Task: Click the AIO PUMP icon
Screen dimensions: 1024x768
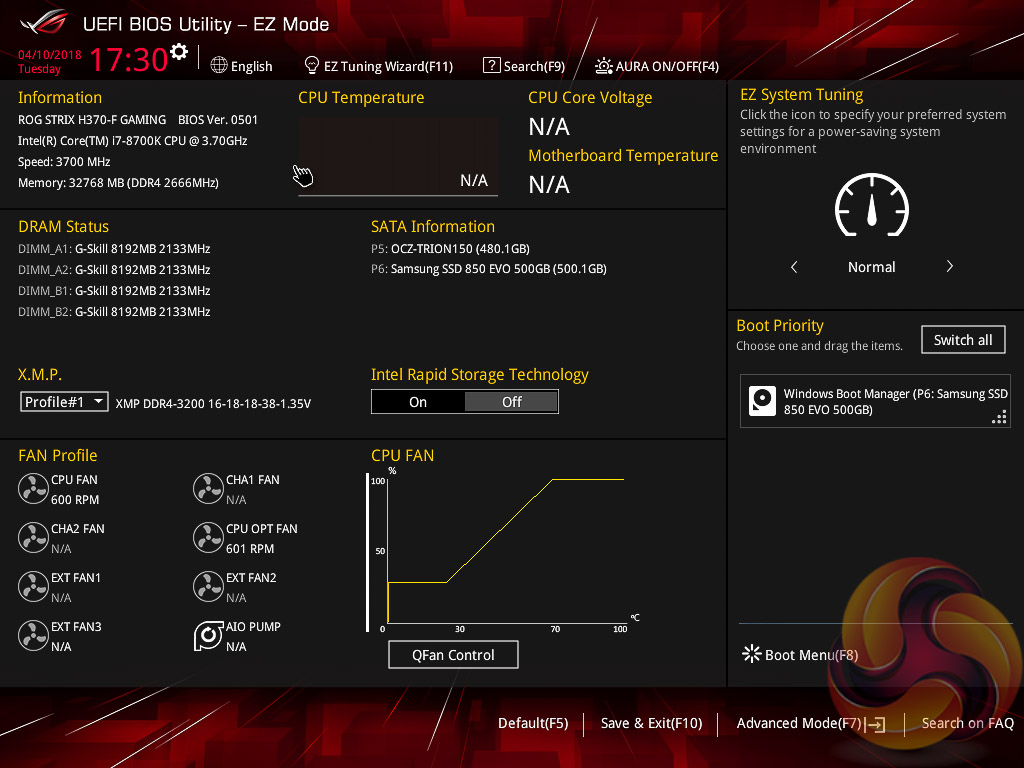Action: pyautogui.click(x=208, y=636)
